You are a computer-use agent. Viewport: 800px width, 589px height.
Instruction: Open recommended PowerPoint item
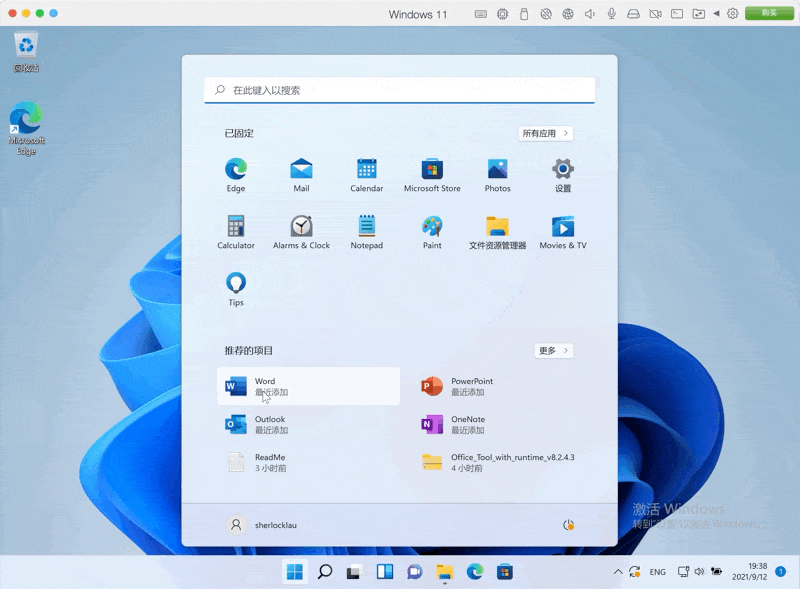click(x=504, y=386)
